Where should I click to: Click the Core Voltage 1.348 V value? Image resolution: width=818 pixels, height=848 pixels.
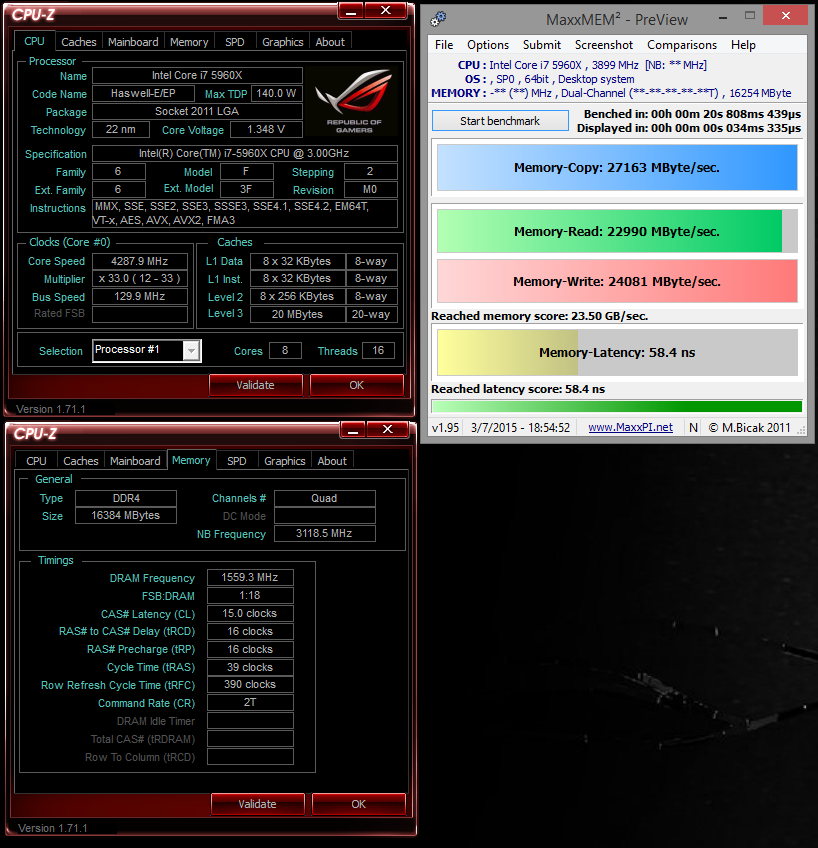(x=266, y=130)
